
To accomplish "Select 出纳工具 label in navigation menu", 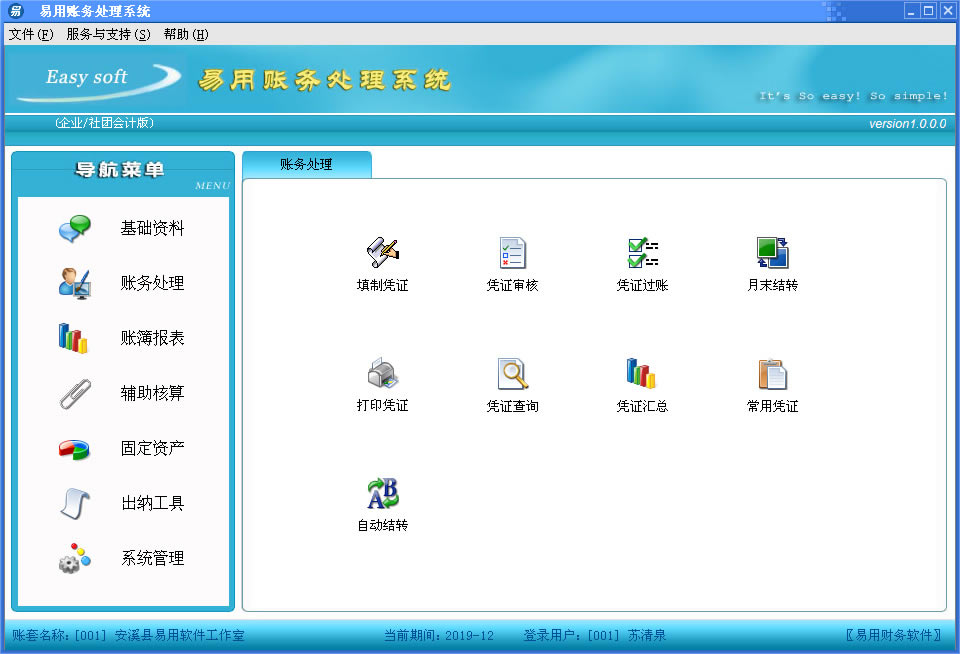I will click(x=152, y=503).
